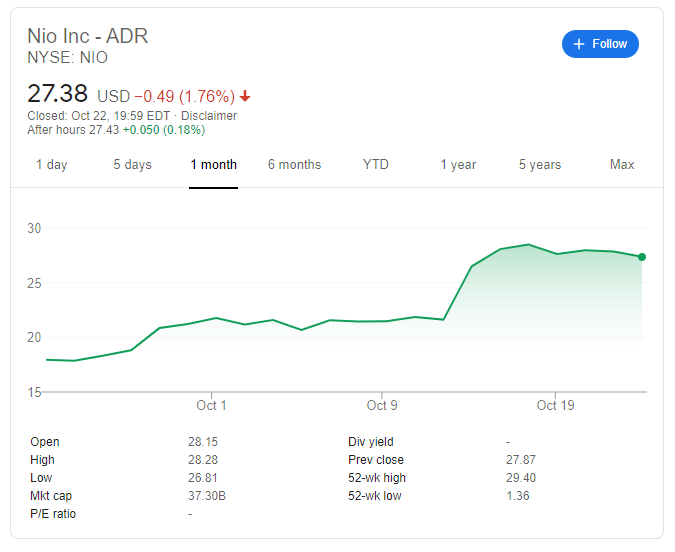Click the P/E ratio label
Image resolution: width=675 pixels, height=552 pixels.
53,514
